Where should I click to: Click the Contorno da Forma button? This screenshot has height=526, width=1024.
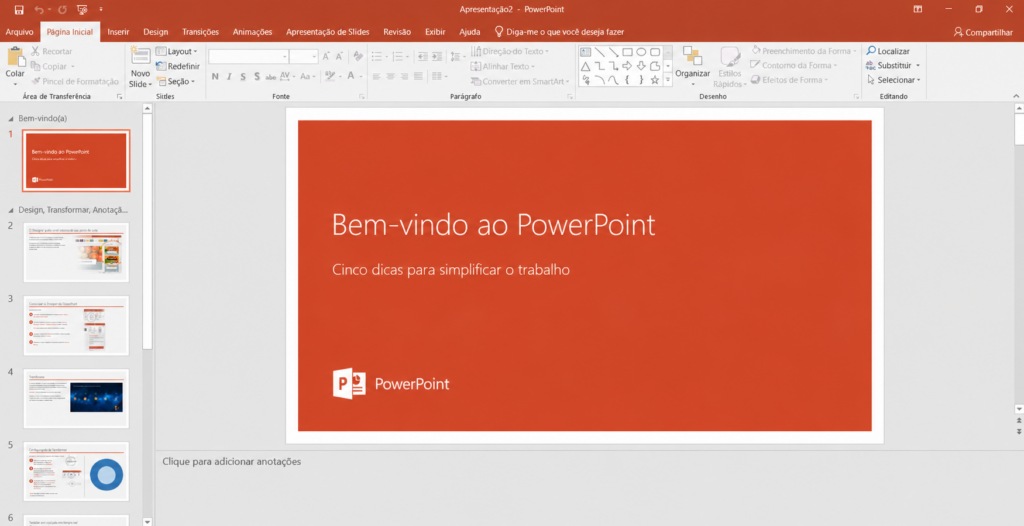click(793, 65)
